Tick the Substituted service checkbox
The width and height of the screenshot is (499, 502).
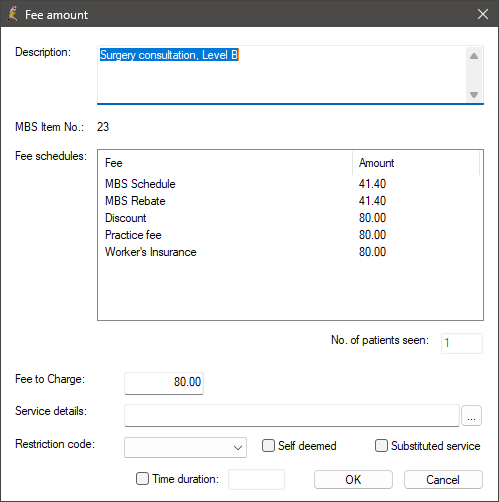coord(381,446)
